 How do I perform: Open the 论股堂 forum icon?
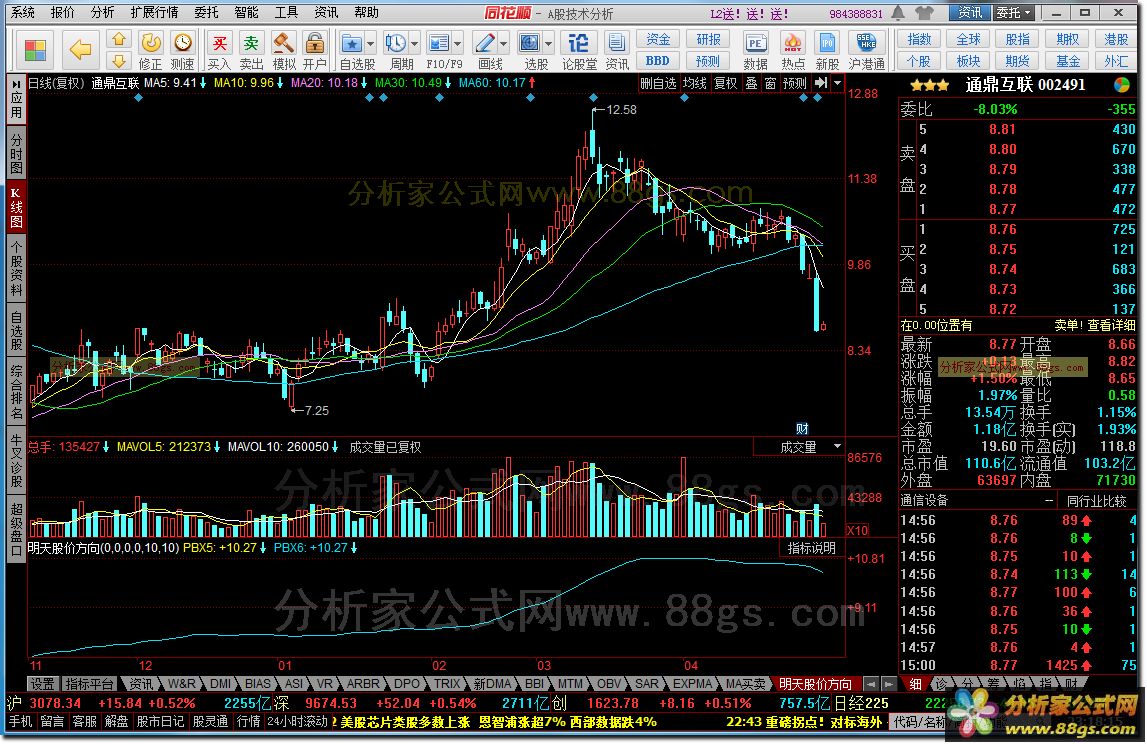(x=579, y=51)
